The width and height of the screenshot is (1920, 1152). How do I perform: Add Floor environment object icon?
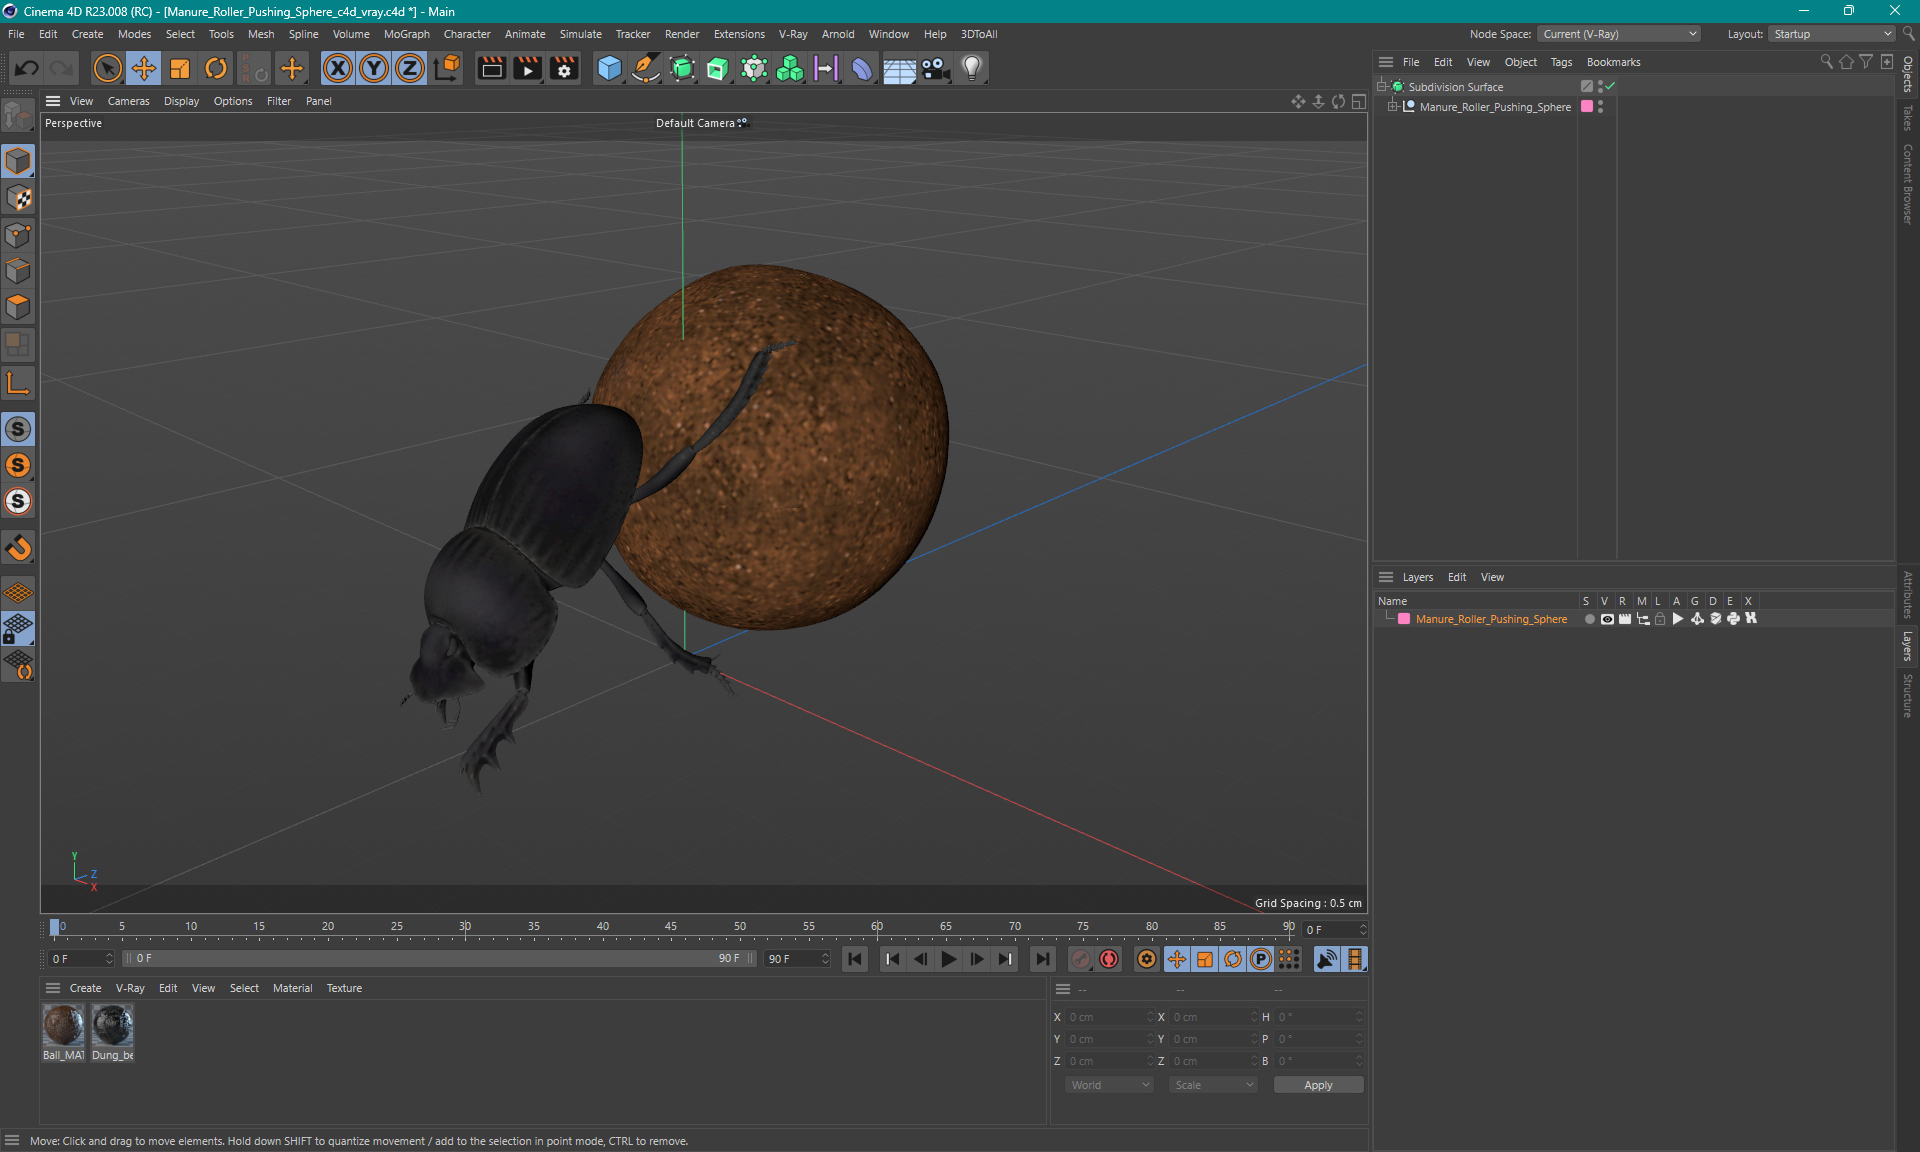point(899,68)
